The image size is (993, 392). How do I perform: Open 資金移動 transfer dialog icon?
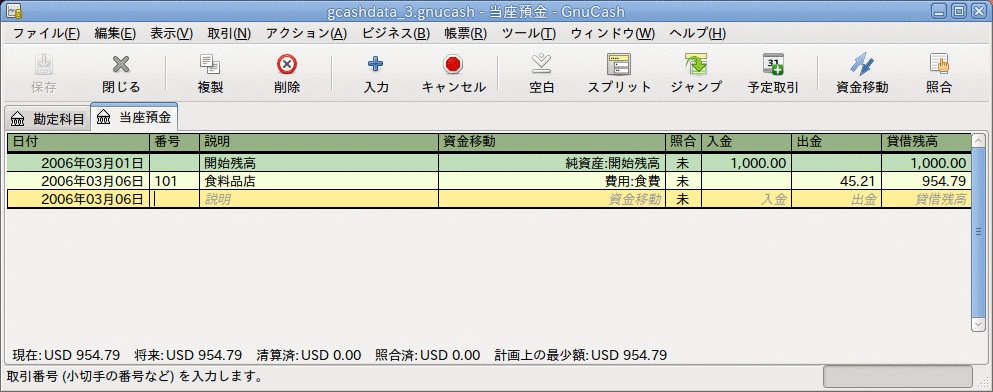click(x=862, y=64)
